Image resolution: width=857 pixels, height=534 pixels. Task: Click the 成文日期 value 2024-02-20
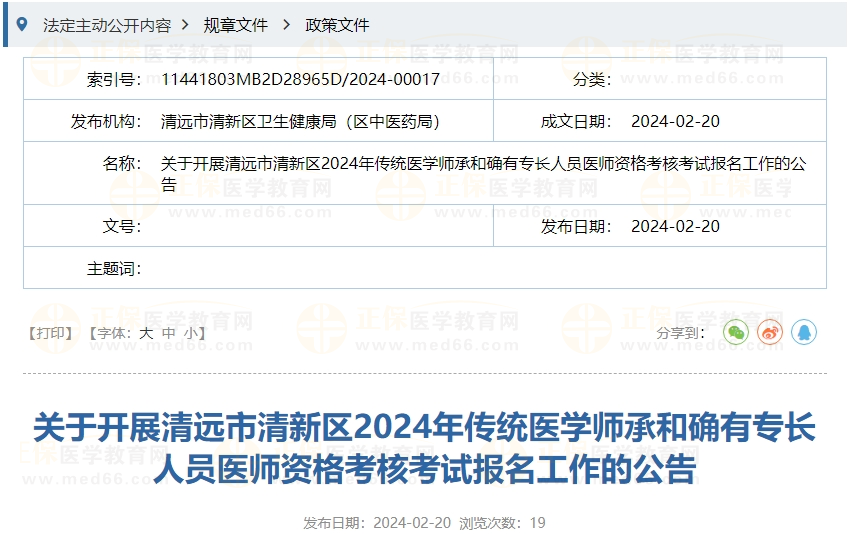click(x=675, y=121)
